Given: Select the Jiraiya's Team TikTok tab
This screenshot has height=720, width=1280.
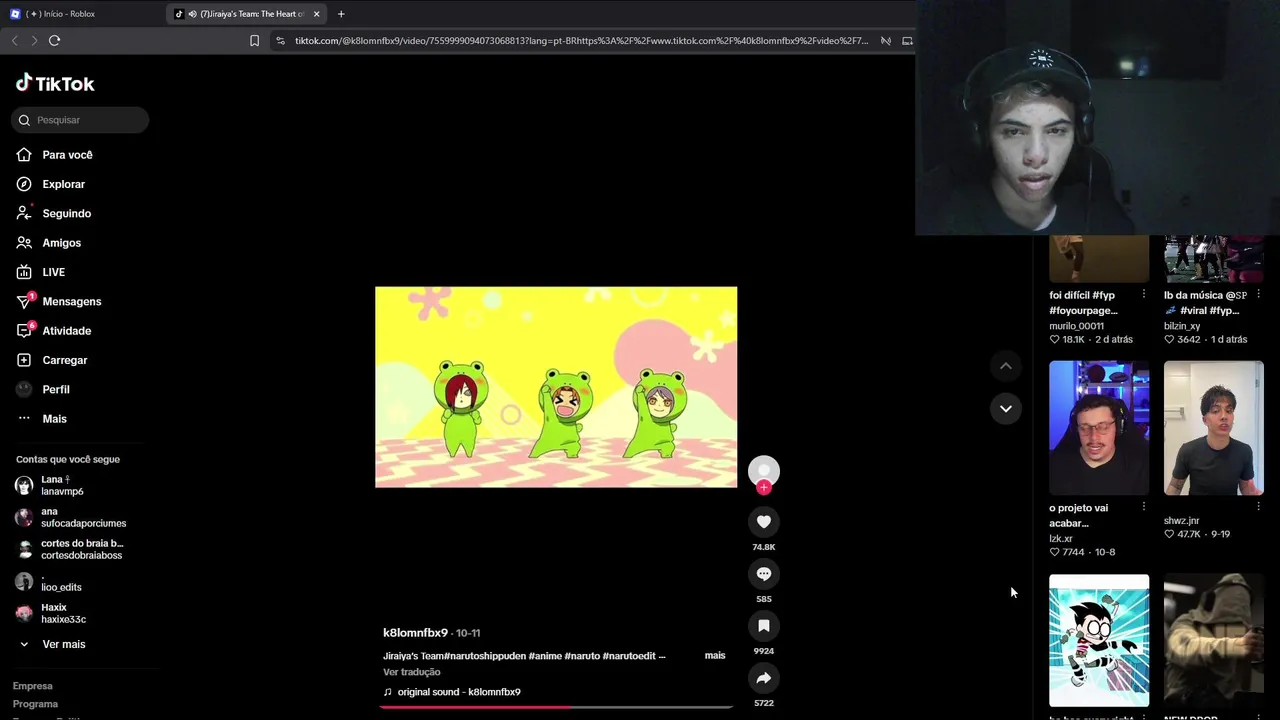Looking at the screenshot, I should [244, 14].
